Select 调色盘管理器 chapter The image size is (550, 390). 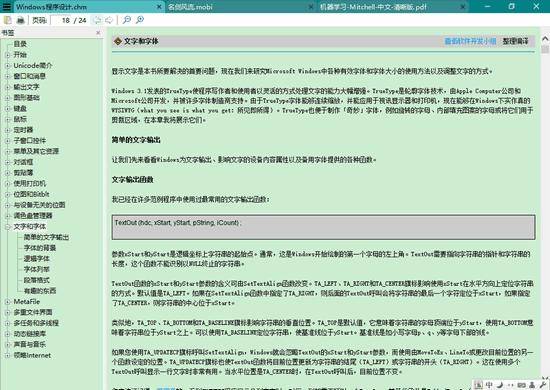click(33, 216)
